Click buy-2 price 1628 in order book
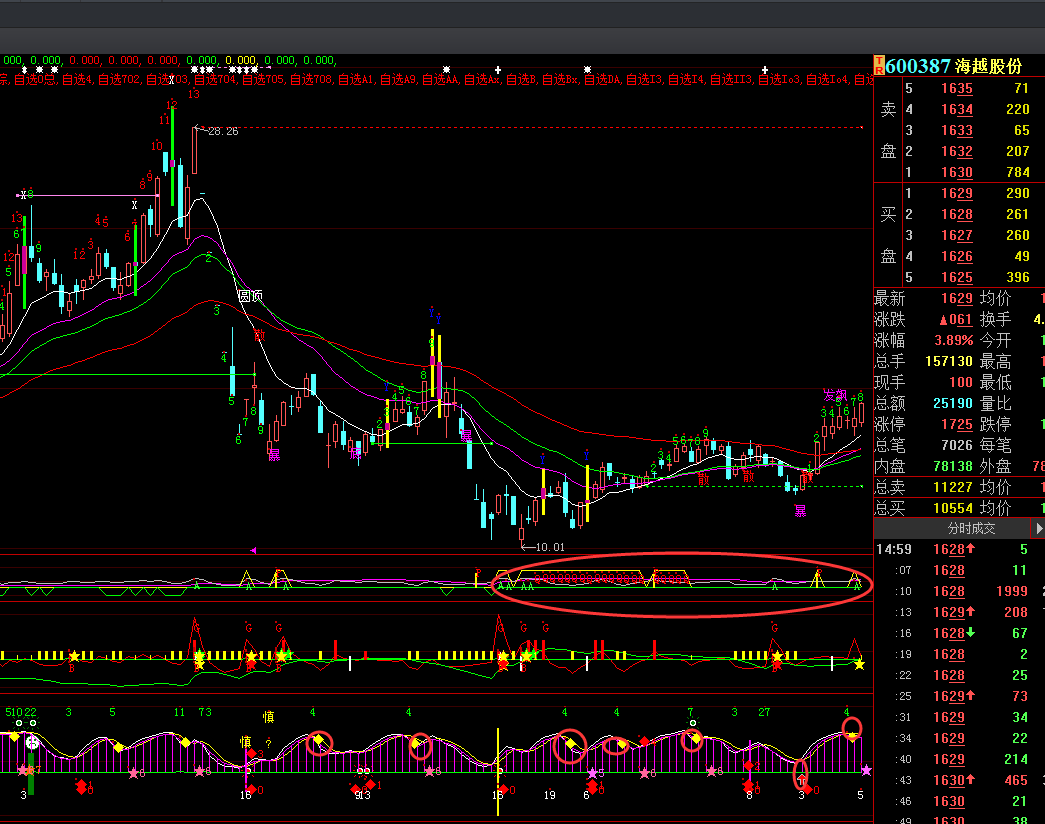This screenshot has height=824, width=1045. point(956,215)
